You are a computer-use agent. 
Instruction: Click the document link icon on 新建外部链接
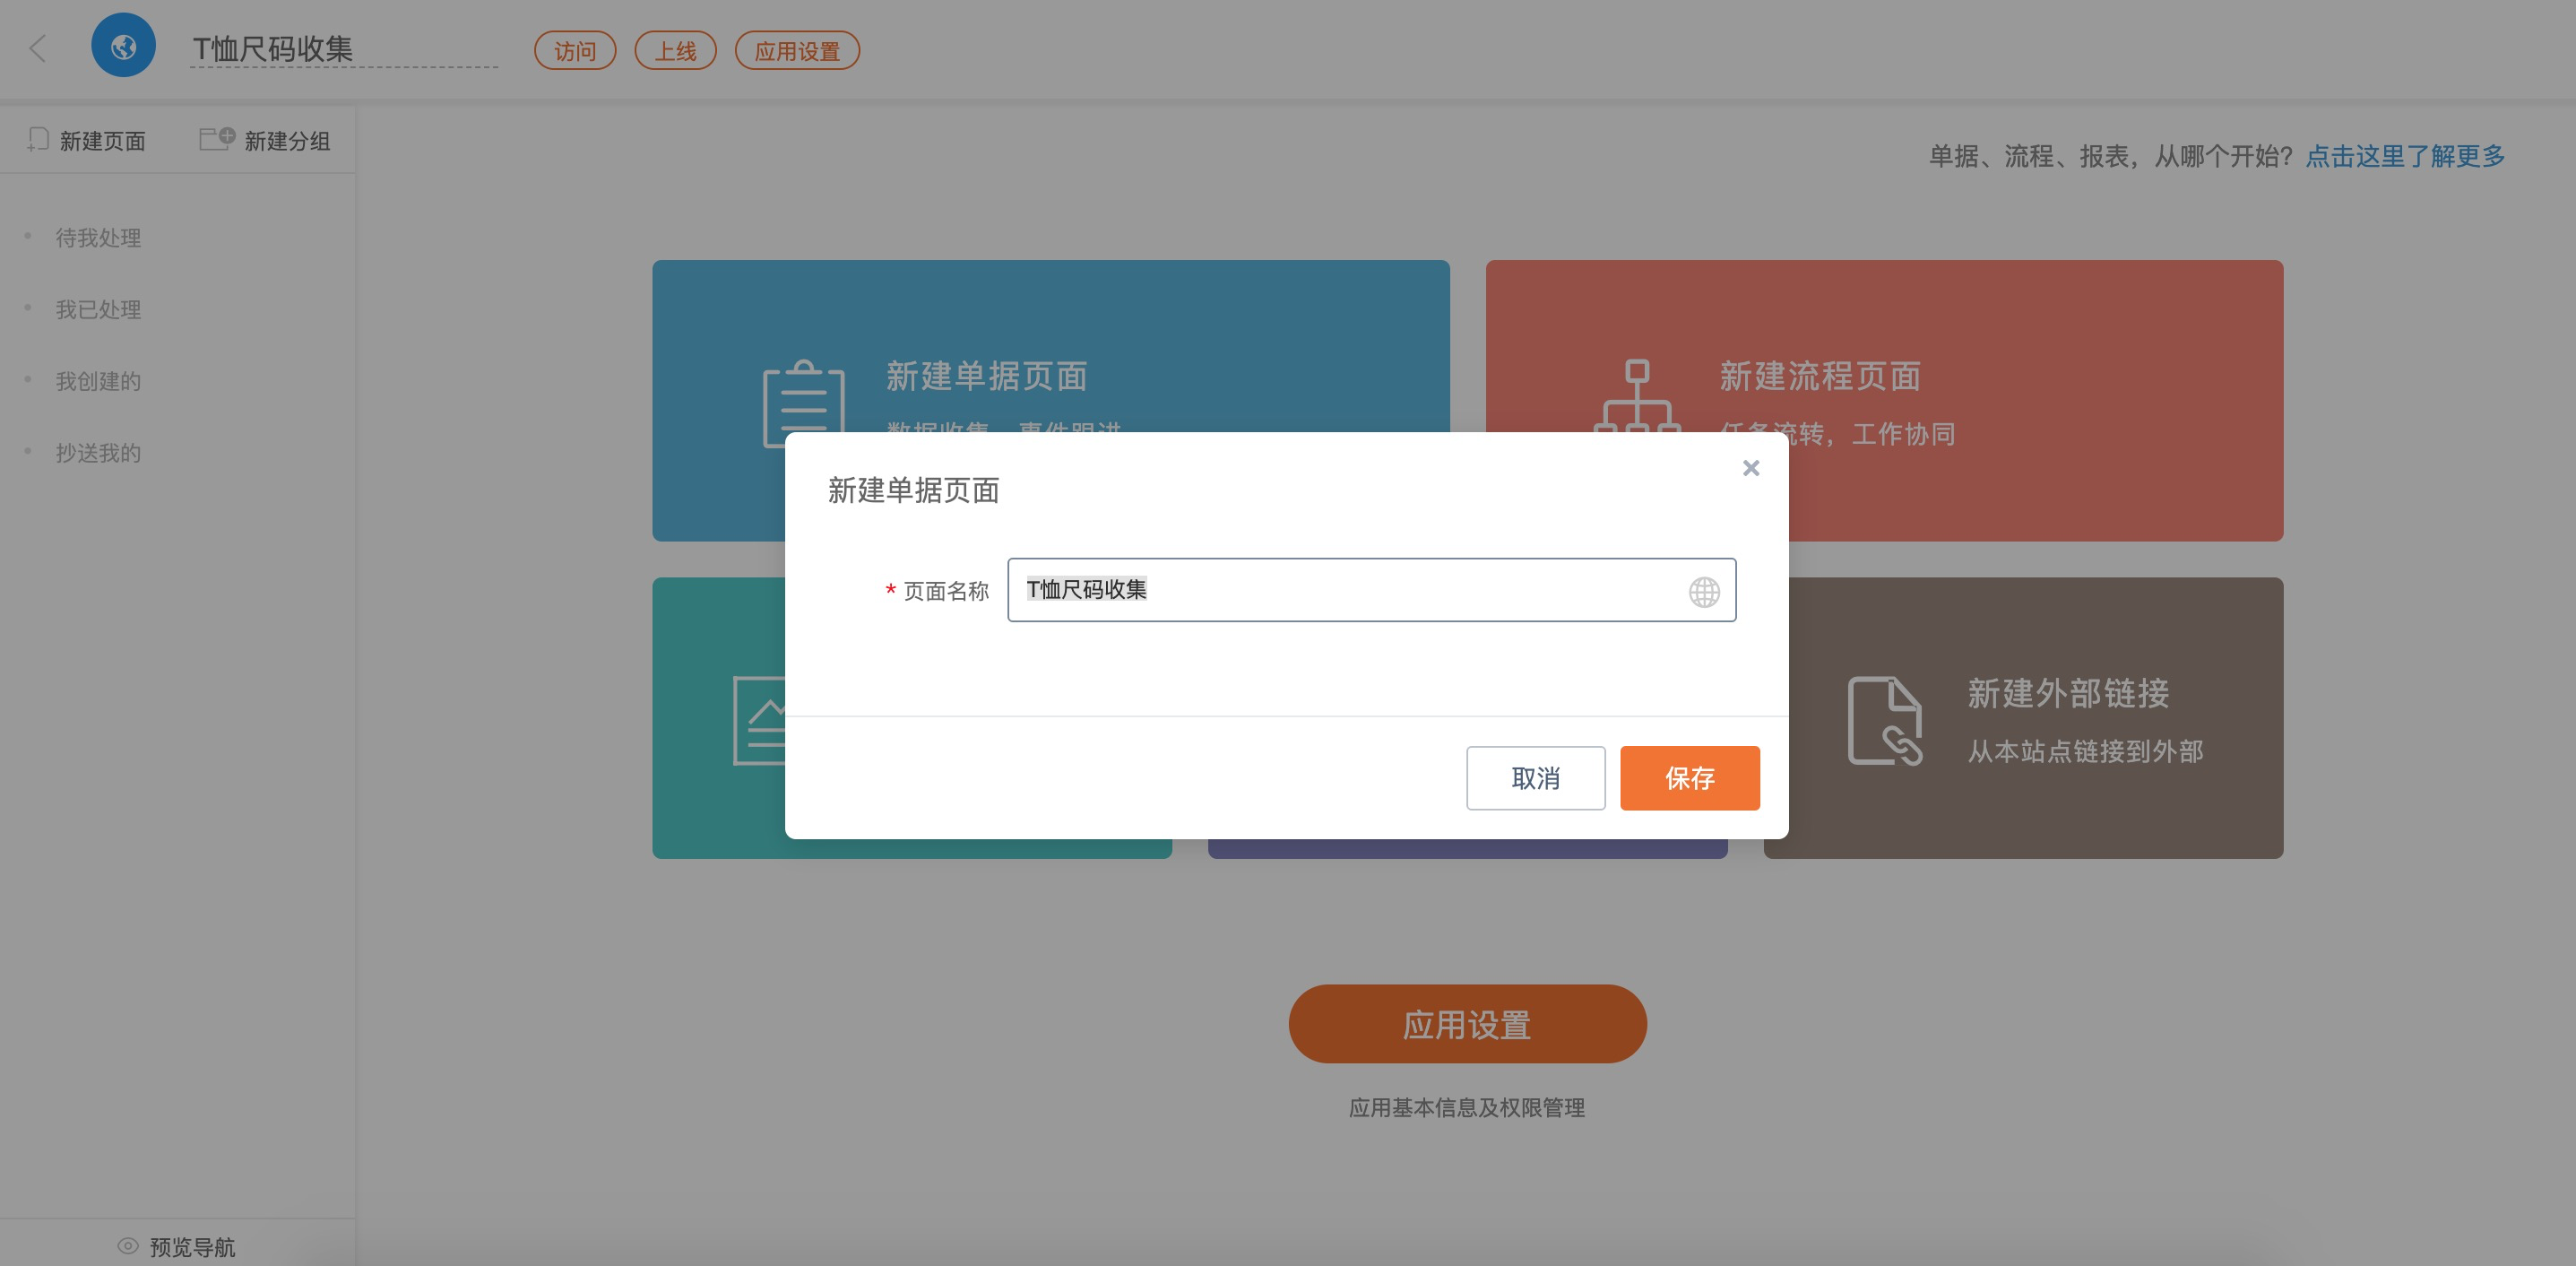(1884, 720)
